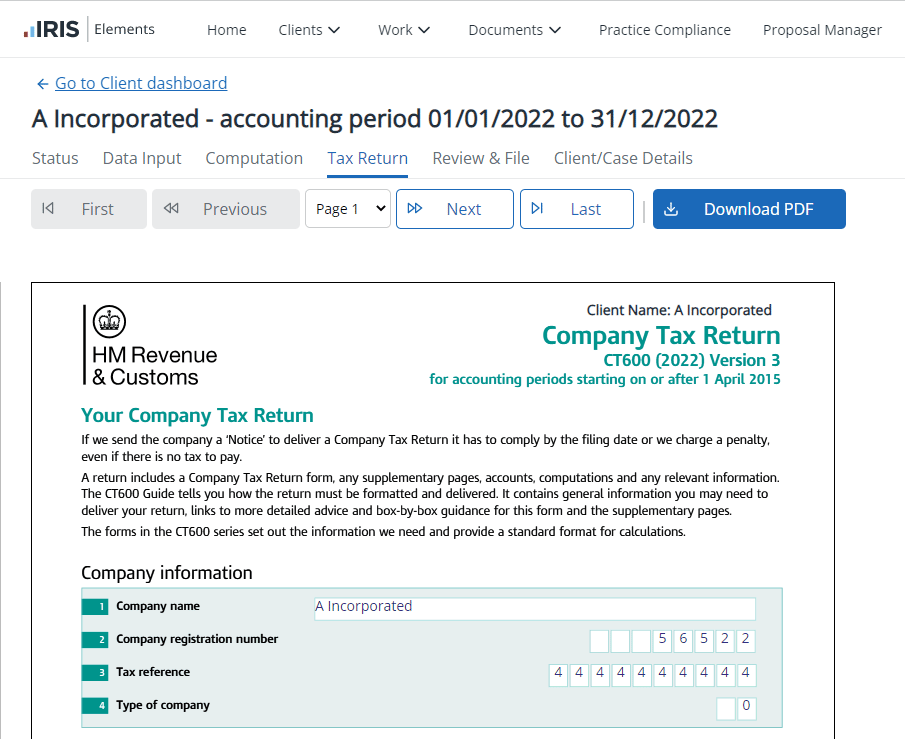Click the Previous page arrows icon
905x739 pixels.
(171, 208)
